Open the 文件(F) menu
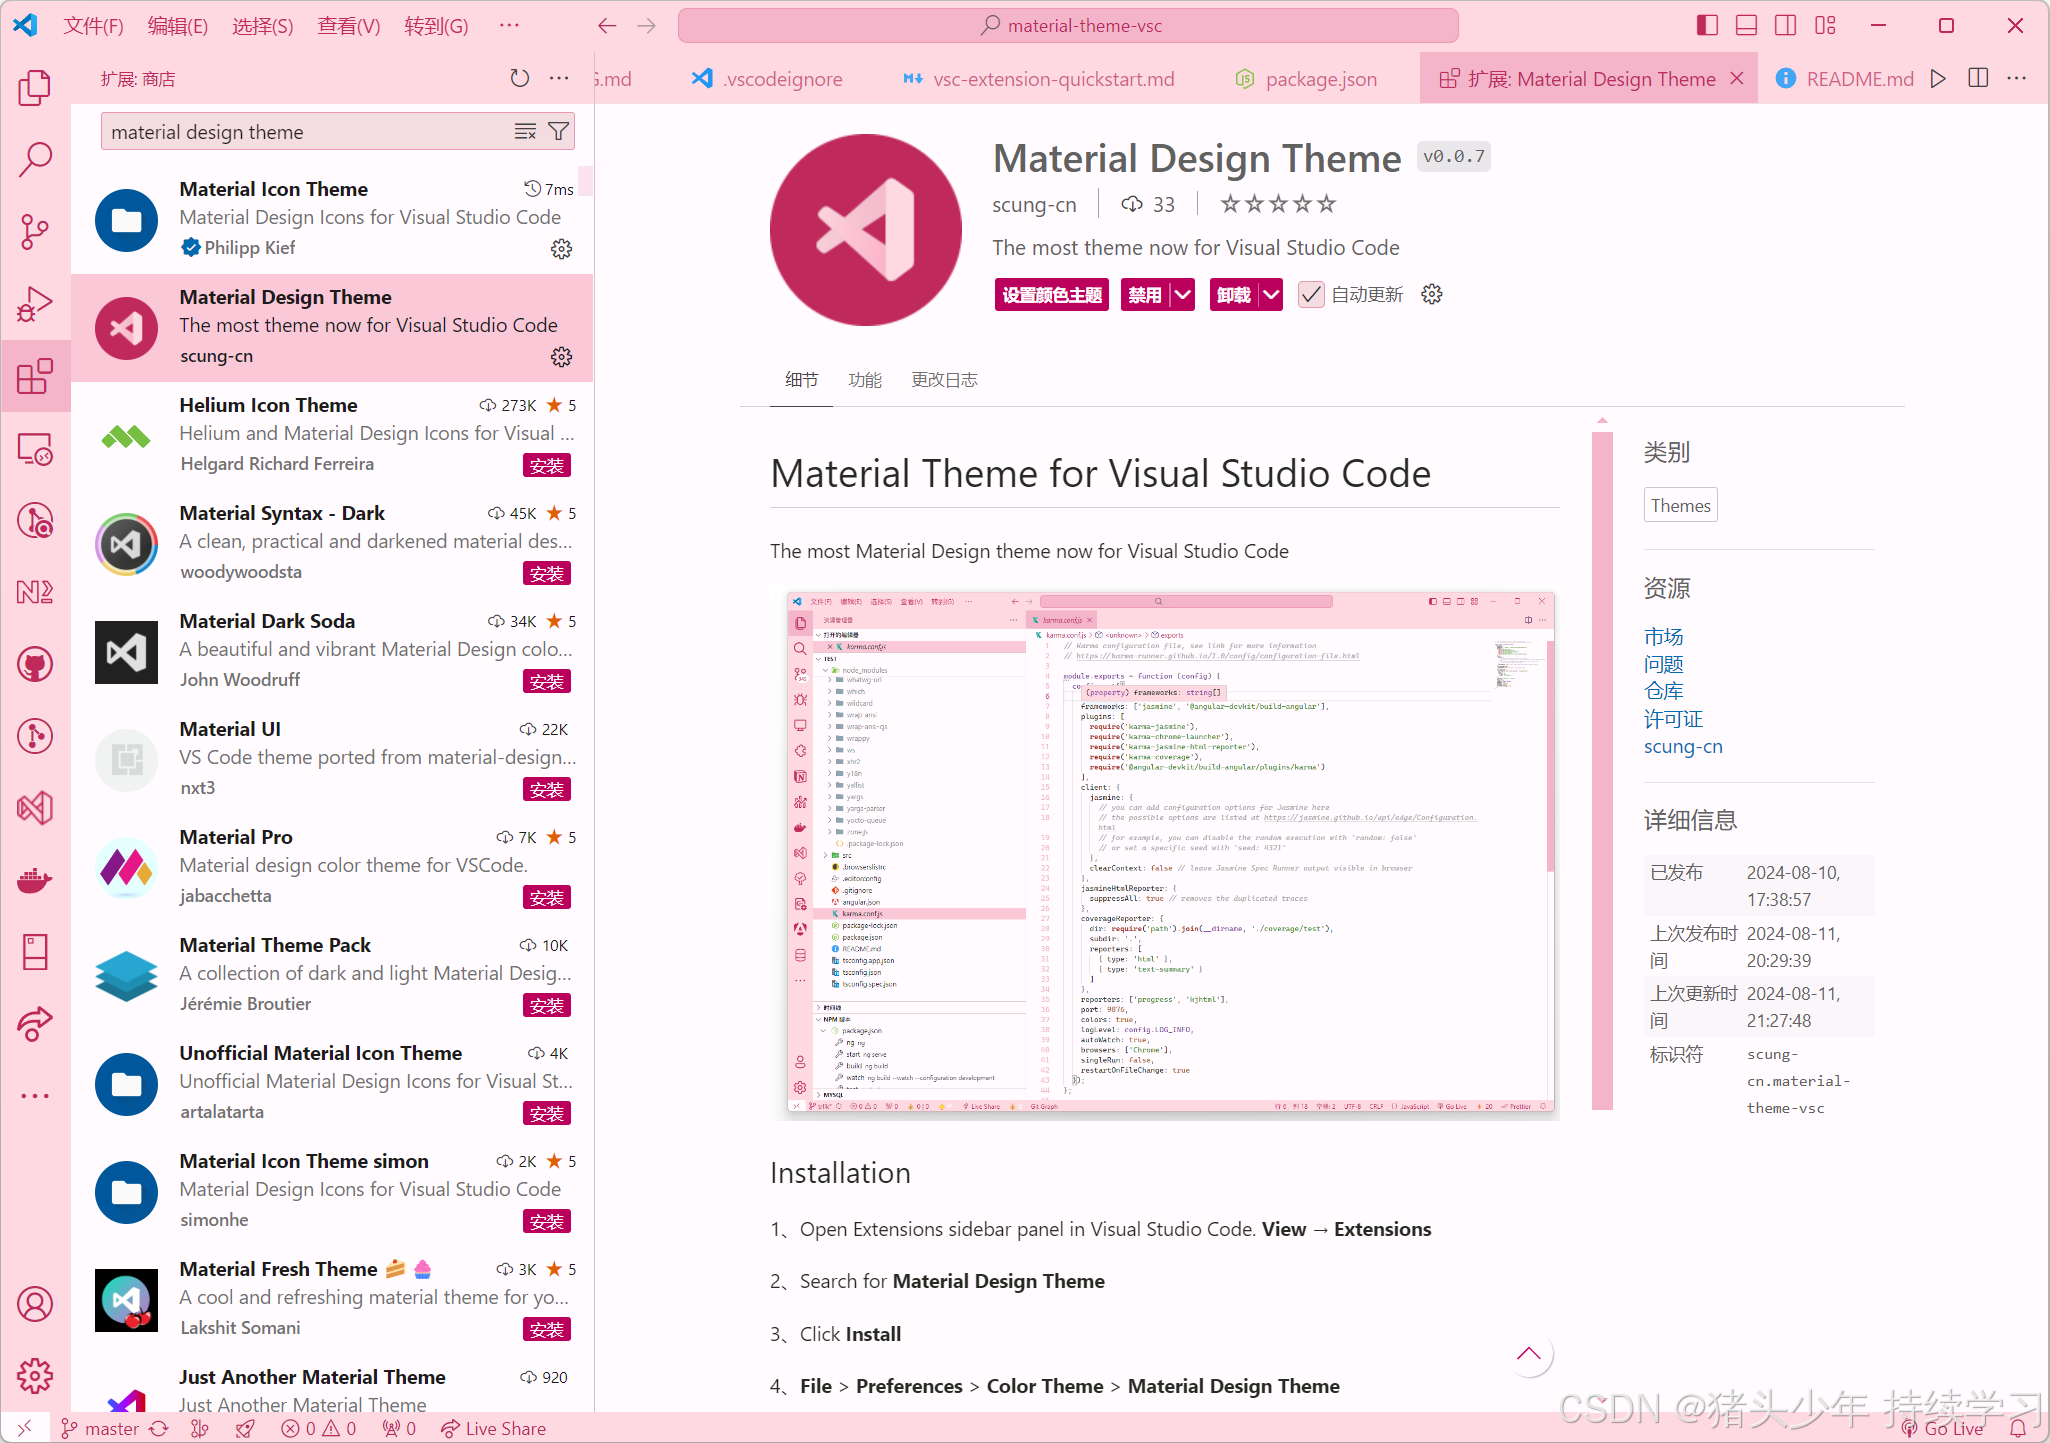Screen dimensions: 2050x1443 93,26
